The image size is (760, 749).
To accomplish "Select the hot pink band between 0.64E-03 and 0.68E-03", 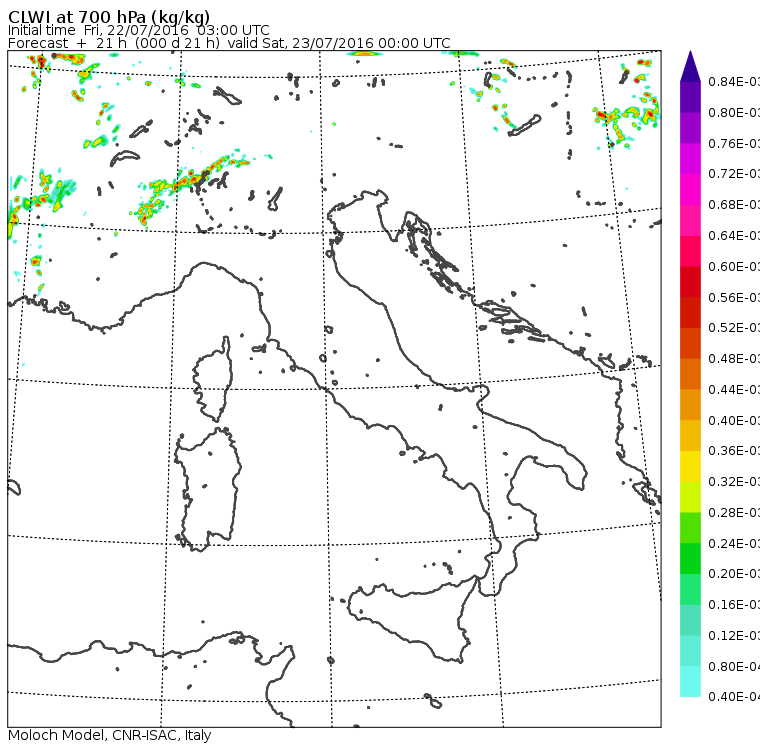I will tap(690, 220).
